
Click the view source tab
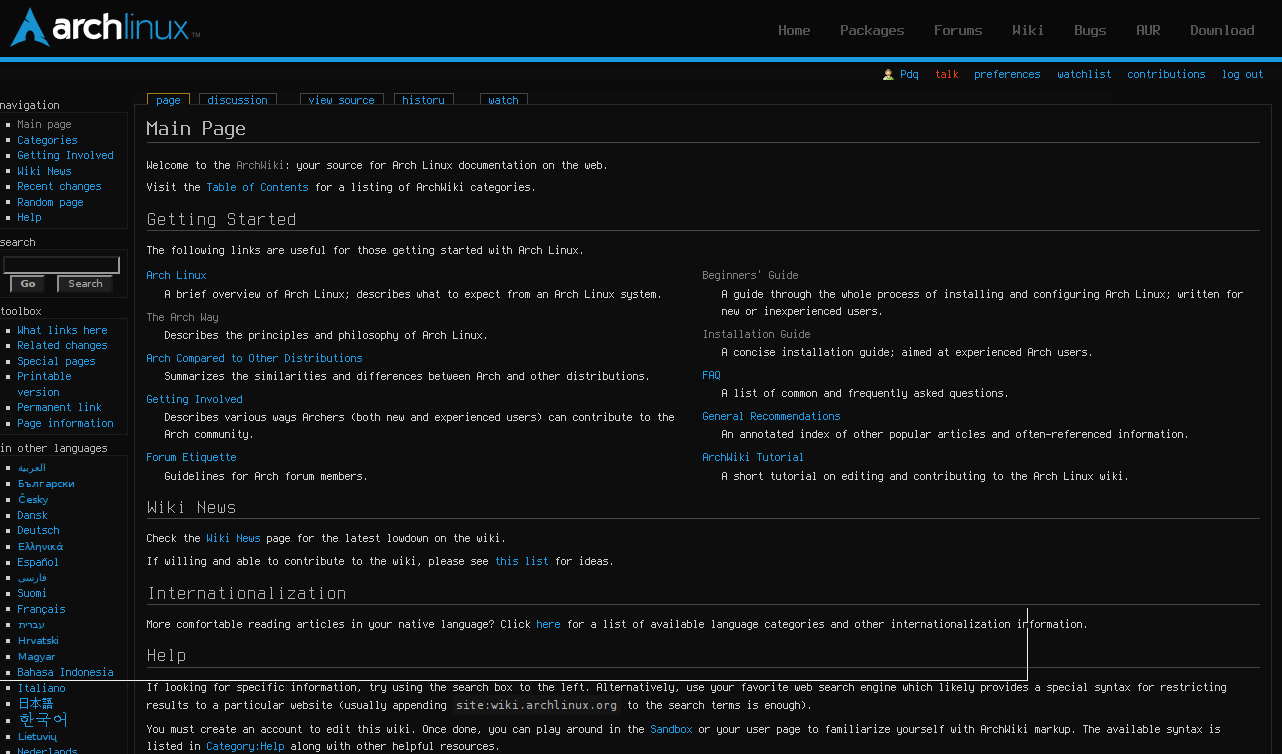pos(342,99)
